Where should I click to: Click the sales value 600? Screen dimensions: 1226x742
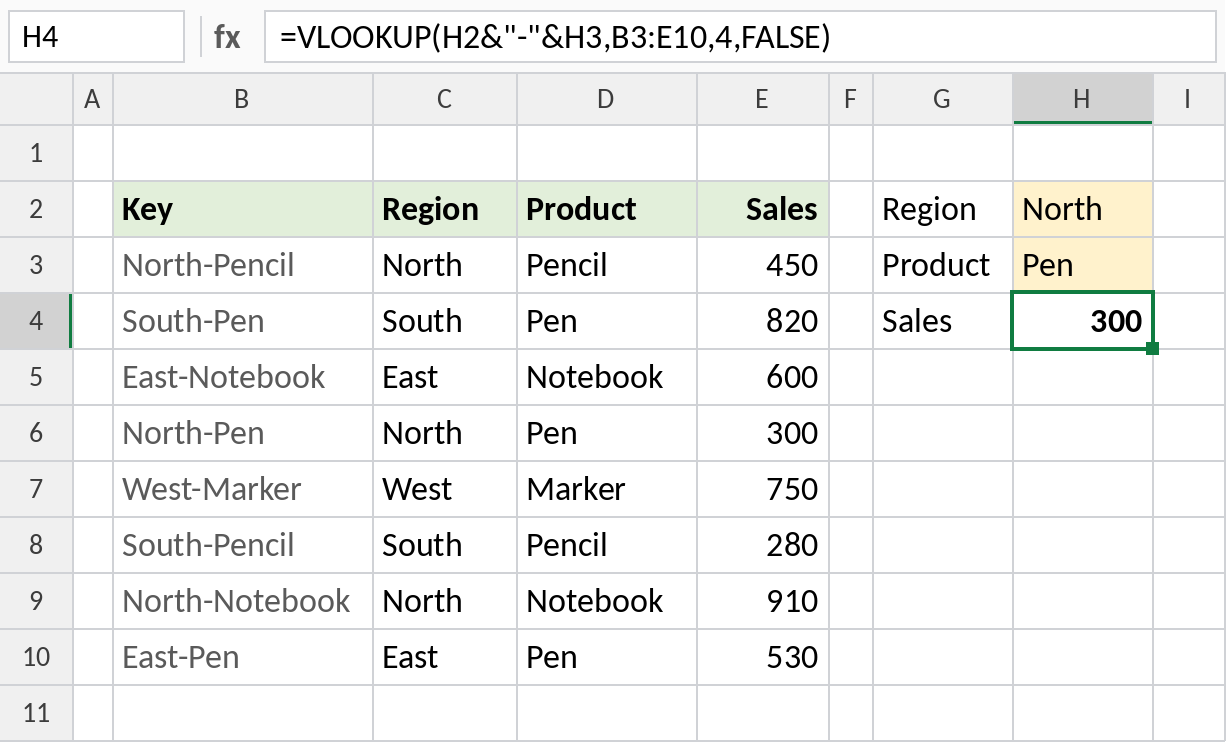click(x=763, y=377)
